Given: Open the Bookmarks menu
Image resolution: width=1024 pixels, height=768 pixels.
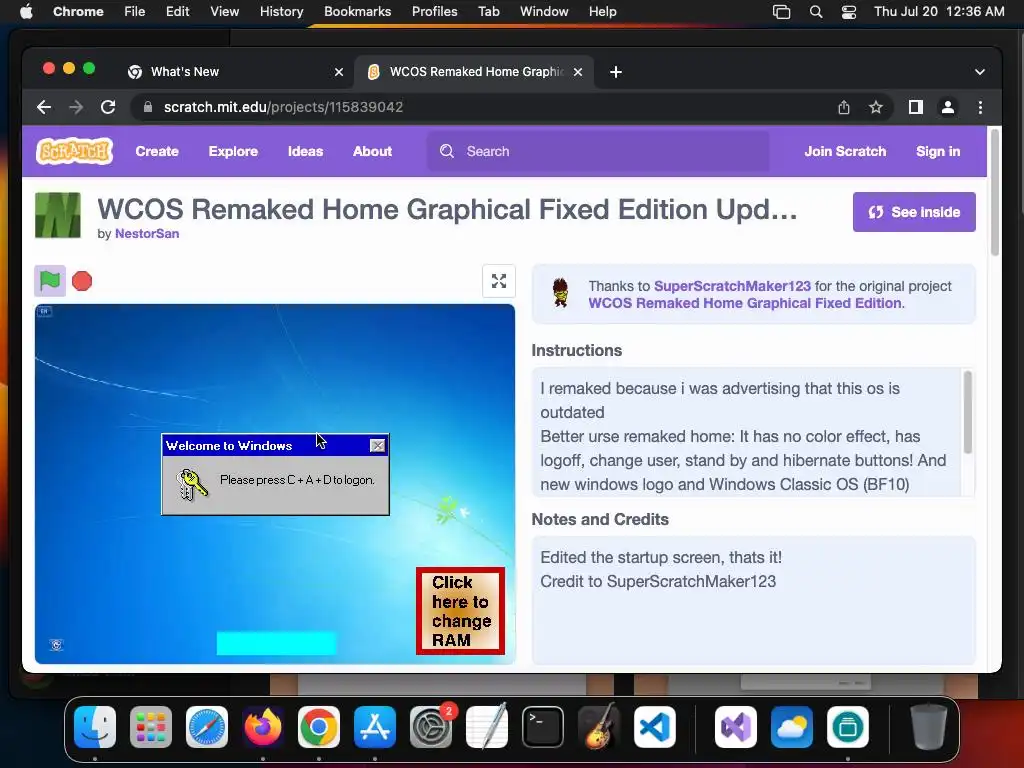Looking at the screenshot, I should [x=357, y=11].
